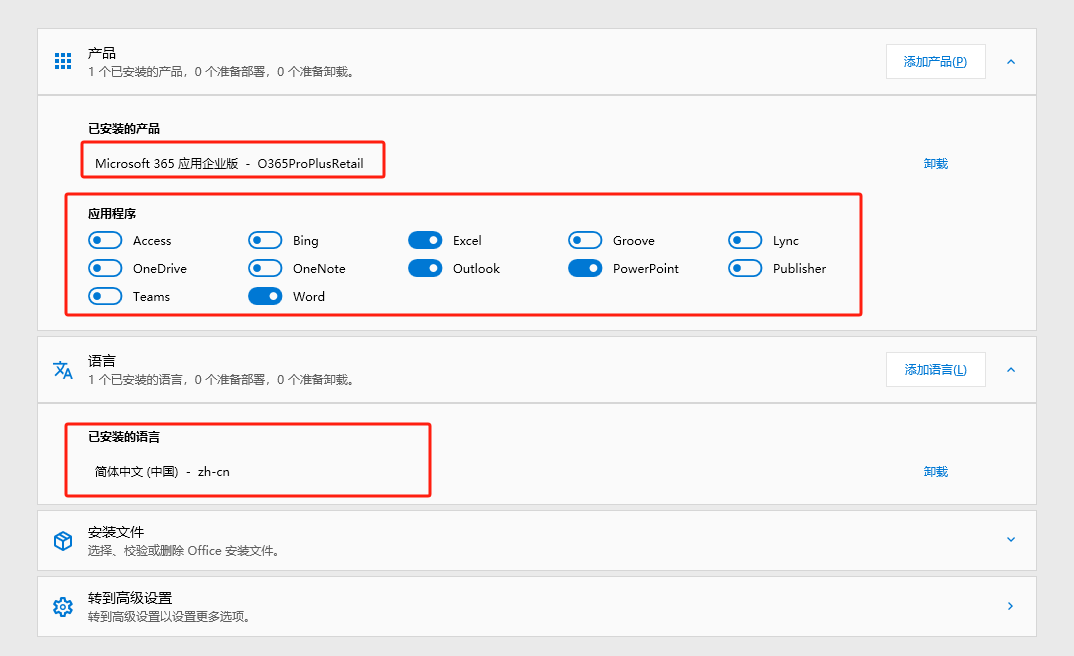1074x656 pixels.
Task: Collapse the 产品 section chevron
Action: pyautogui.click(x=1011, y=62)
